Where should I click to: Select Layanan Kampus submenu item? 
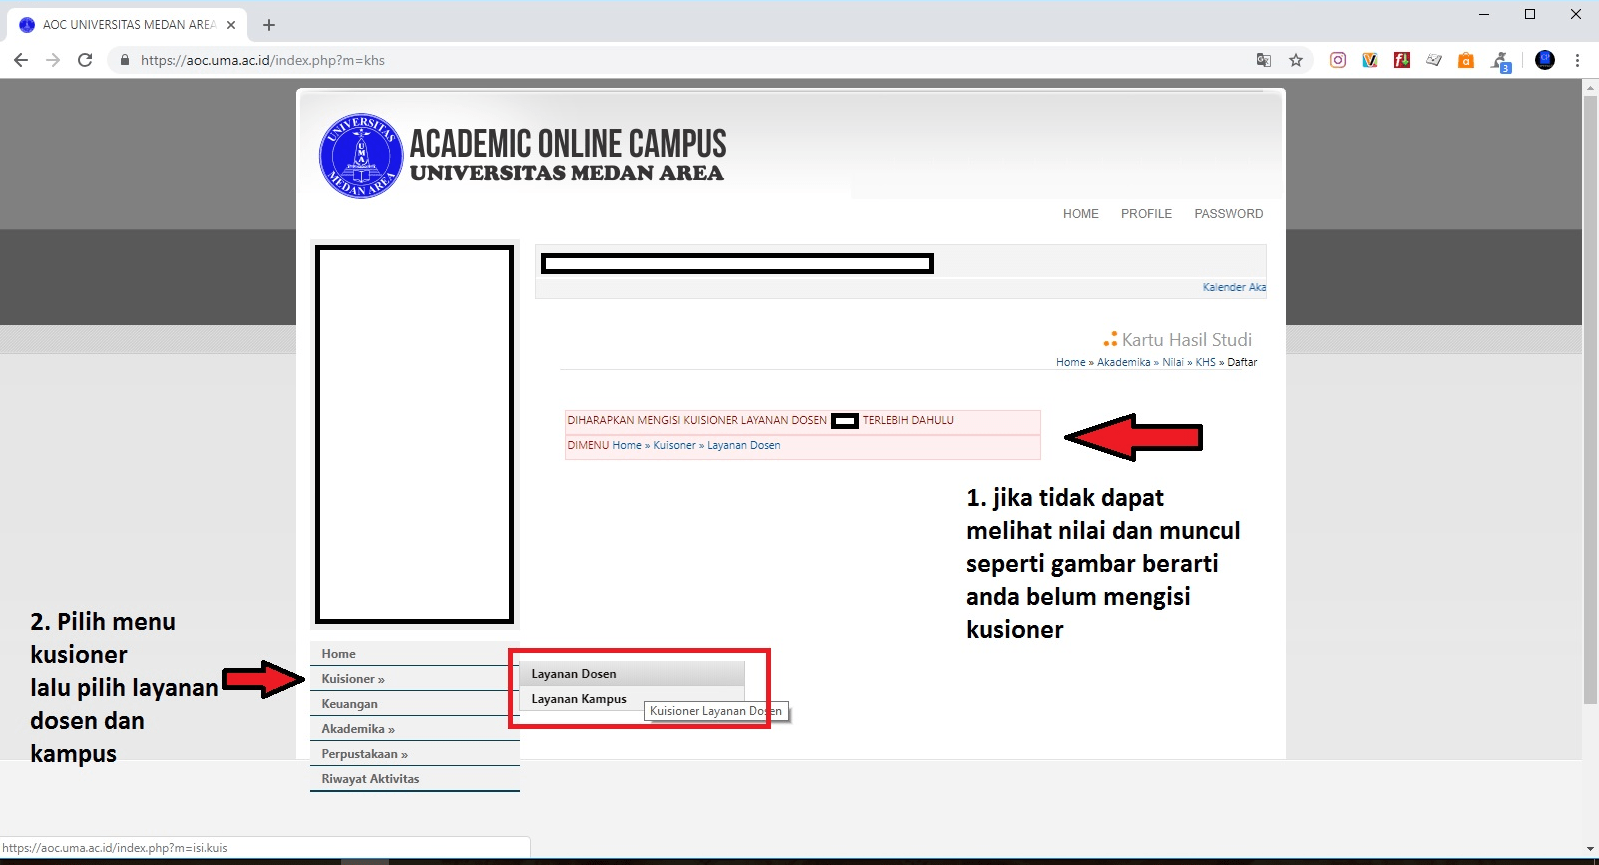(x=632, y=699)
